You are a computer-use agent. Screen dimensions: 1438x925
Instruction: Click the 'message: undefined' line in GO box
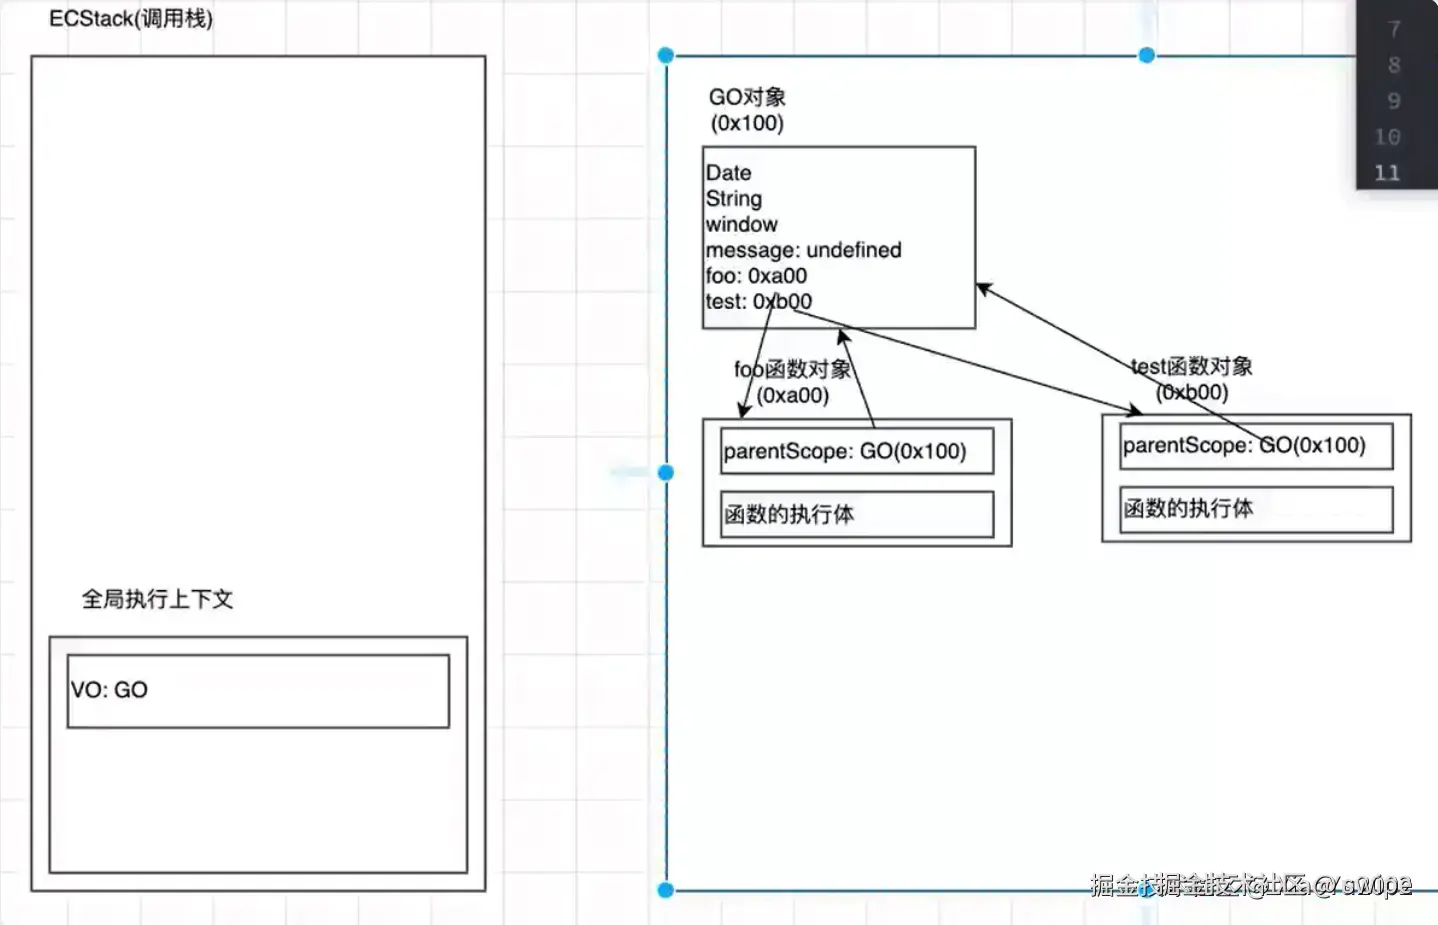803,250
